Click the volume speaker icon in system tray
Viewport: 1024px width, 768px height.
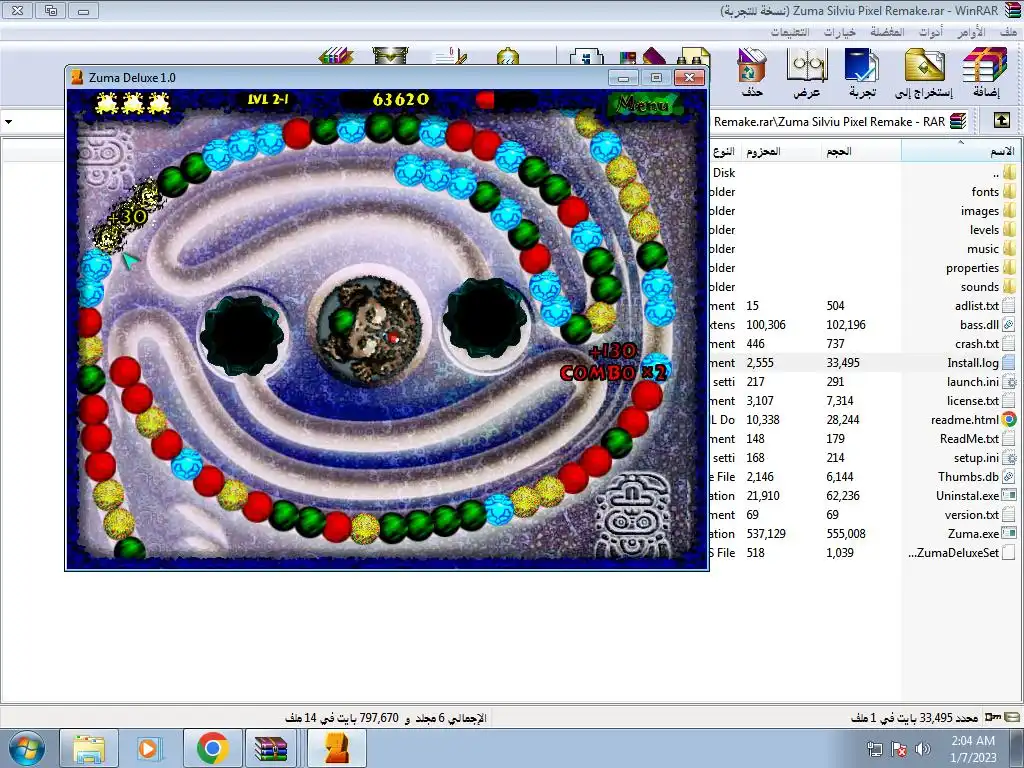(923, 749)
